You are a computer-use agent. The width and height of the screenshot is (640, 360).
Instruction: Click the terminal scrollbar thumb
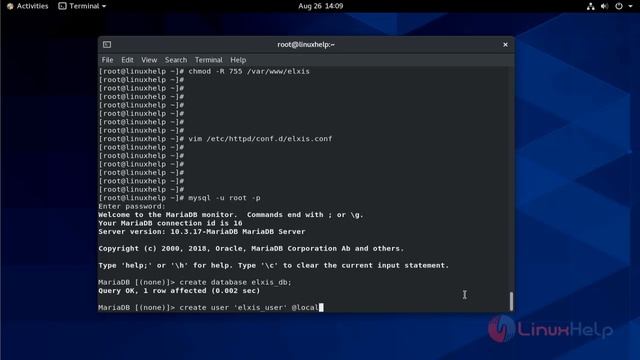[511, 301]
